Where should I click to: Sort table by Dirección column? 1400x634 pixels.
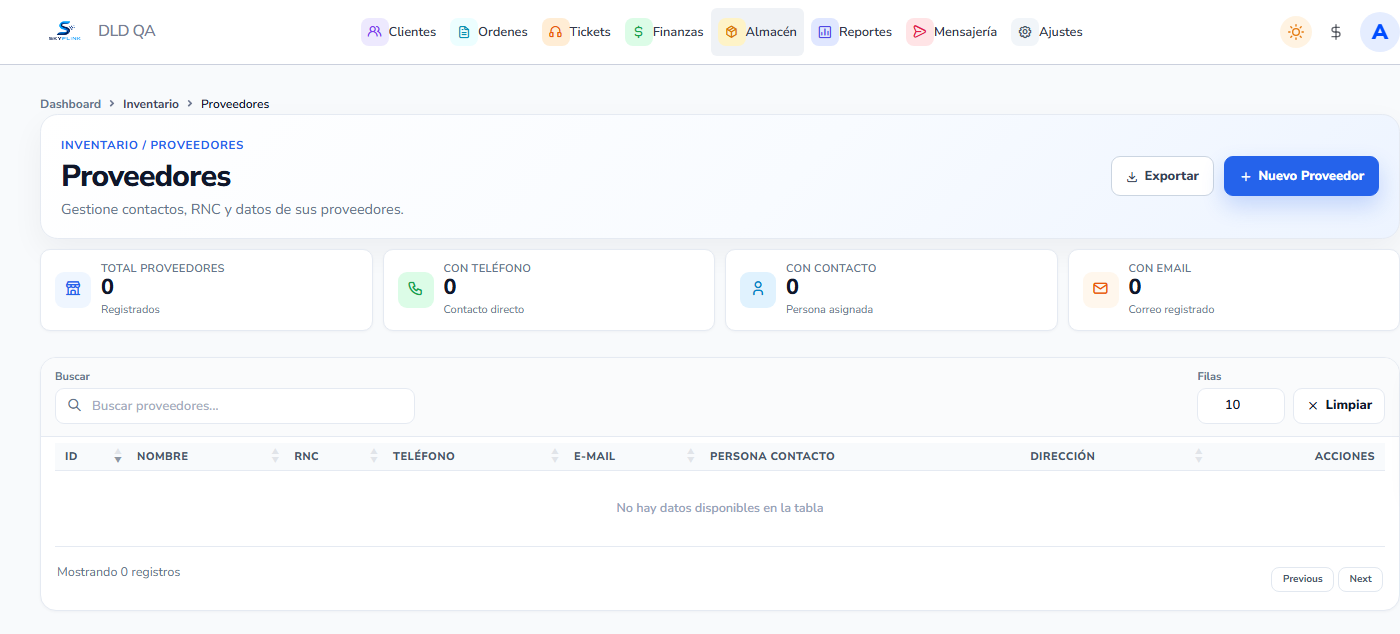click(x=1114, y=456)
